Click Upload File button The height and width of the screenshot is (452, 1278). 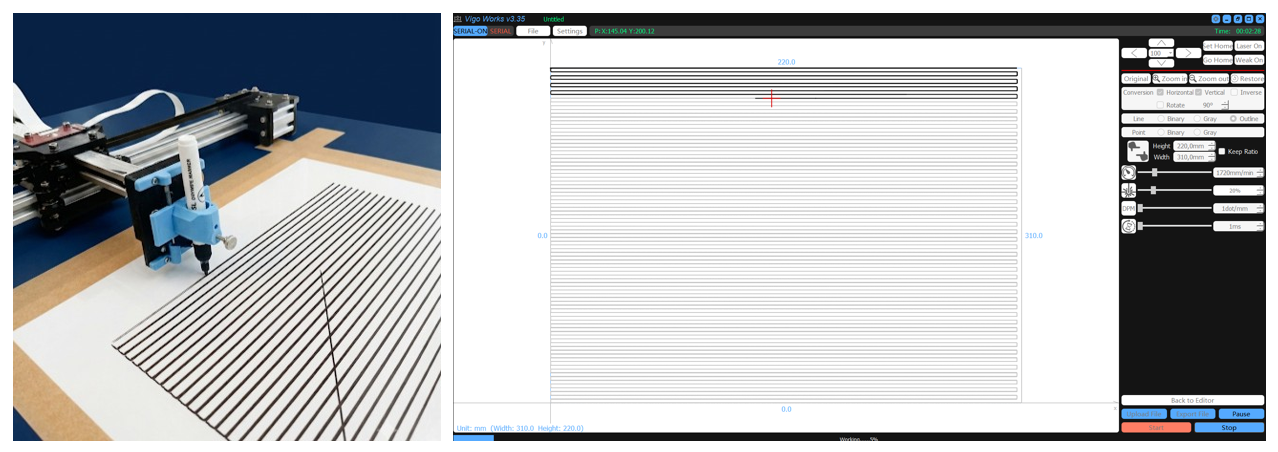(1144, 414)
